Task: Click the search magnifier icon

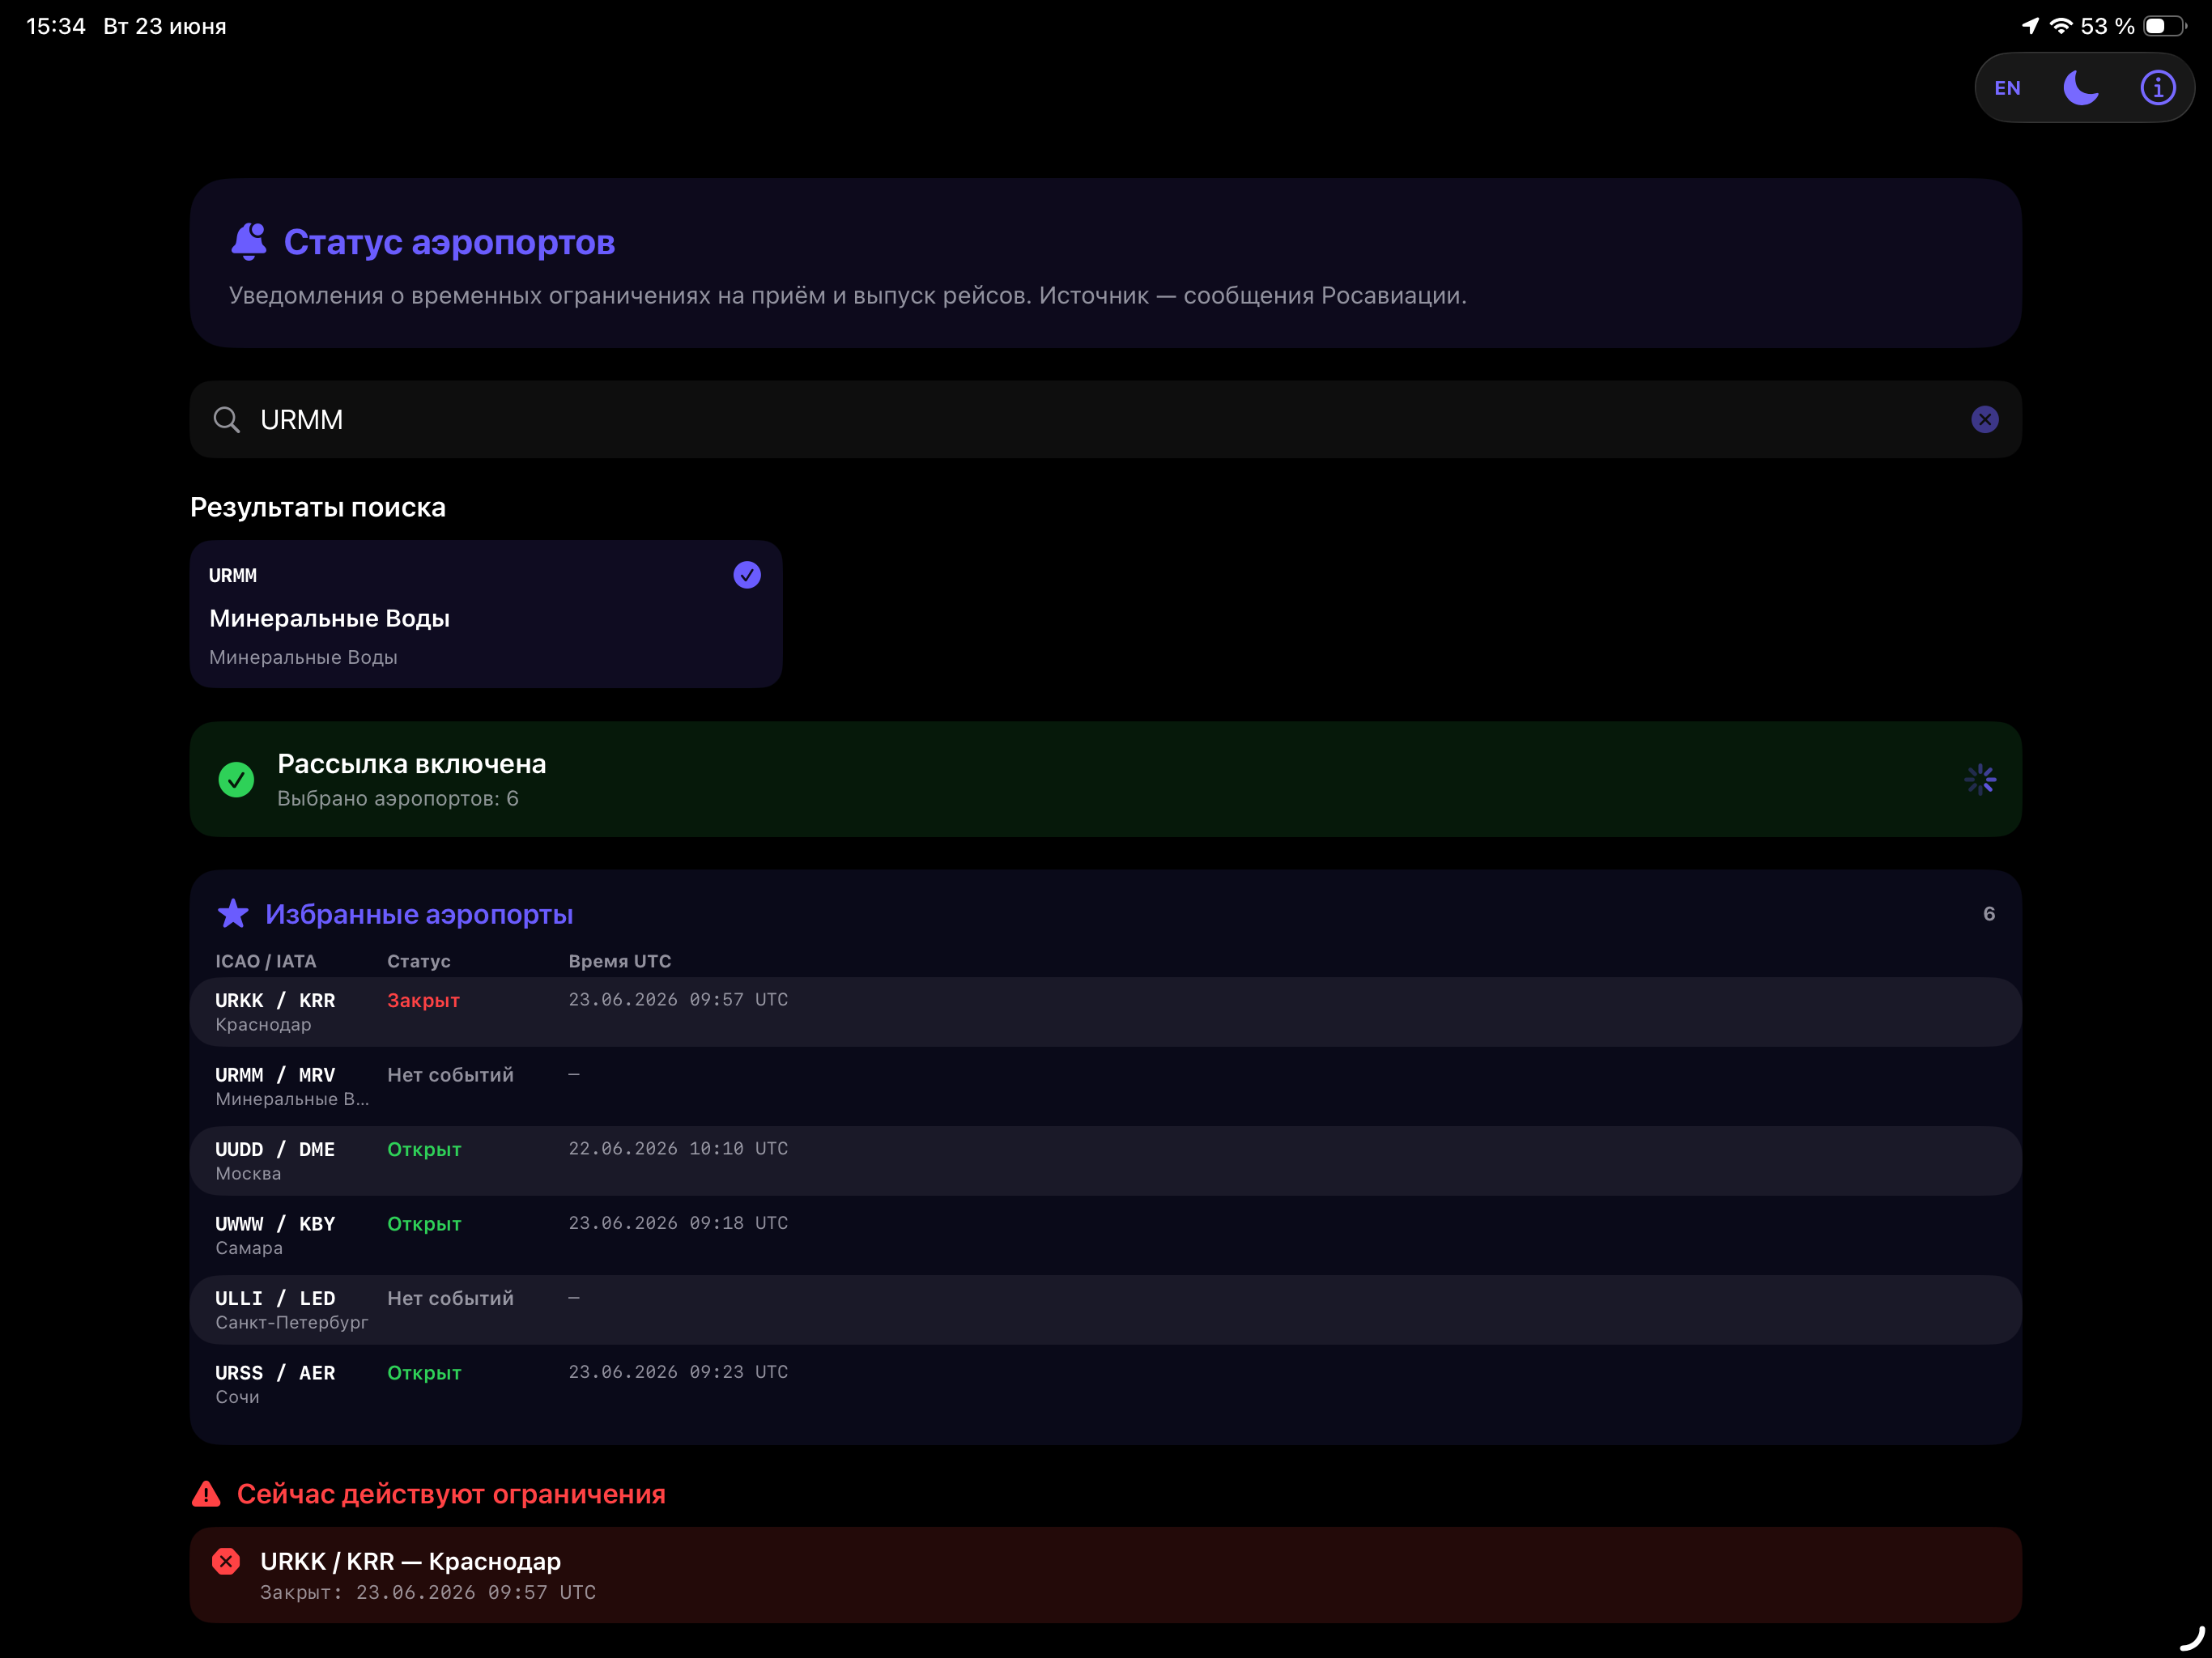Action: click(x=227, y=419)
